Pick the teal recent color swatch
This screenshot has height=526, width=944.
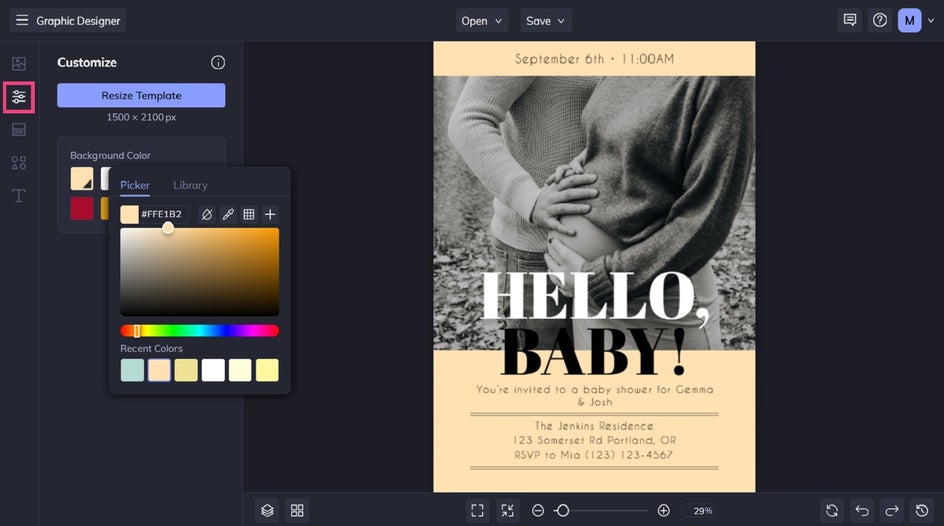tap(132, 370)
